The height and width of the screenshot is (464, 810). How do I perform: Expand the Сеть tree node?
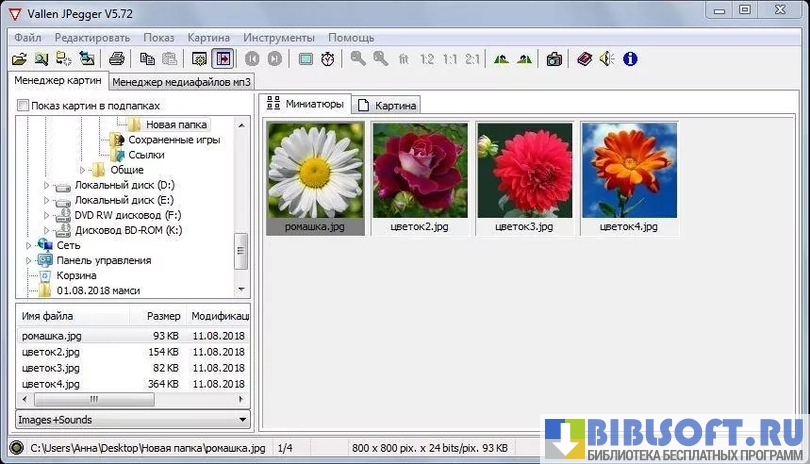pyautogui.click(x=29, y=245)
